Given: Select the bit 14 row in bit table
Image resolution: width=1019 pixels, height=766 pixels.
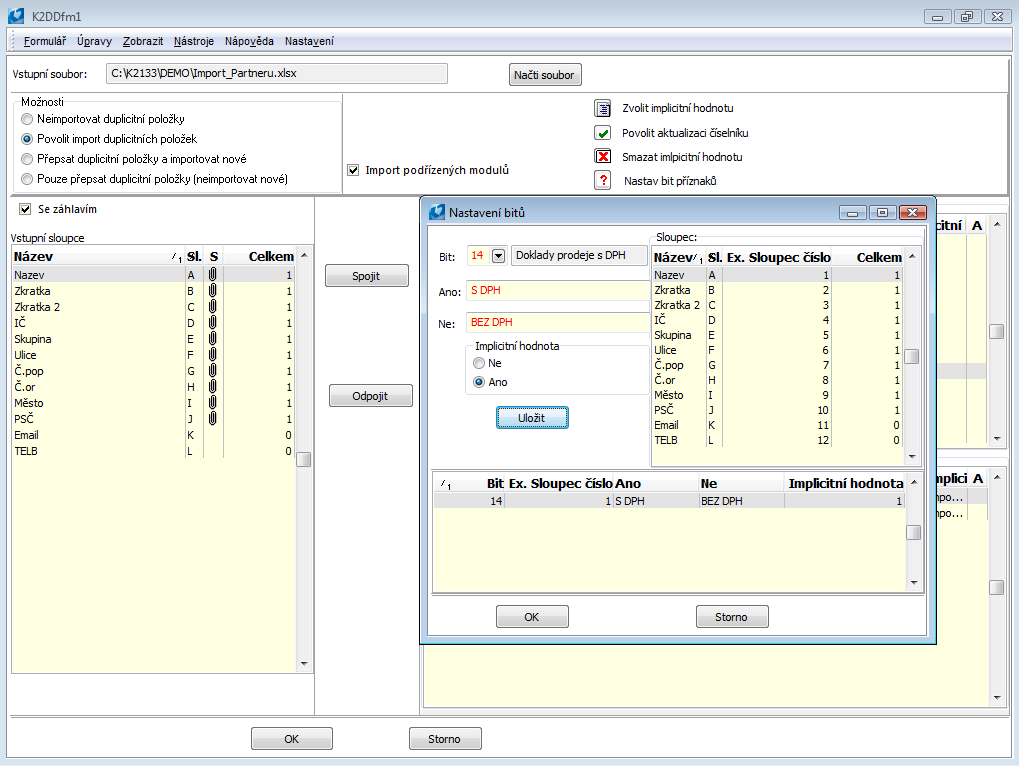Looking at the screenshot, I should click(x=669, y=501).
